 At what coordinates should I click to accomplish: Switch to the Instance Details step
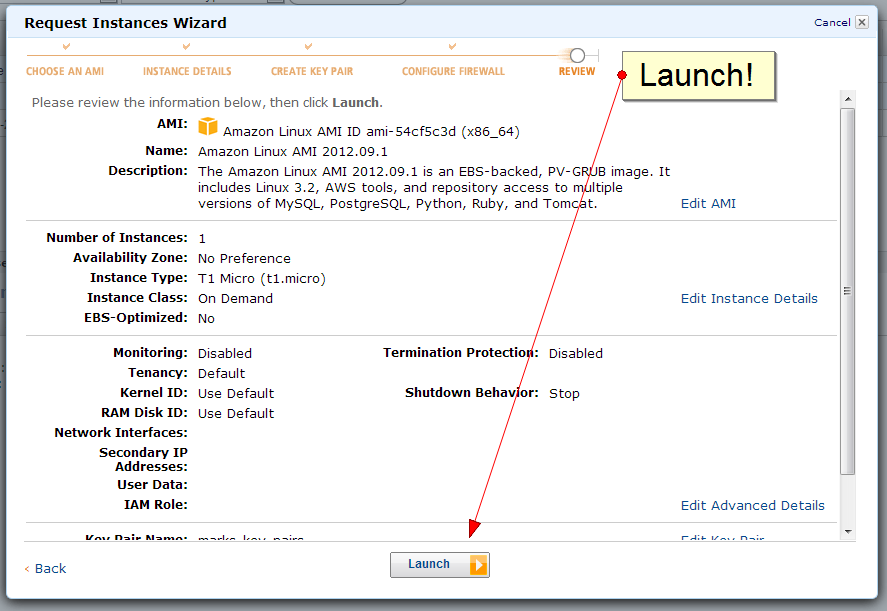pyautogui.click(x=187, y=71)
